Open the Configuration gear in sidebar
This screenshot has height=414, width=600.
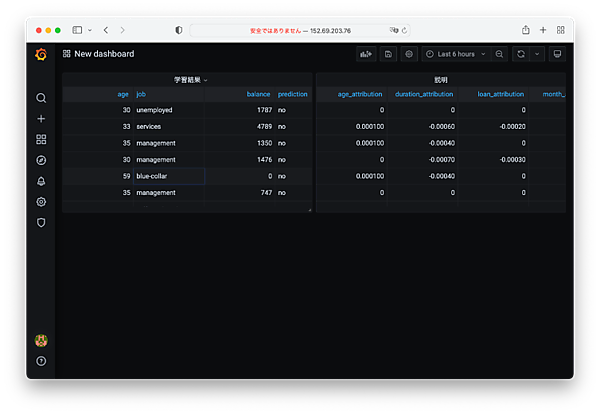tap(41, 202)
